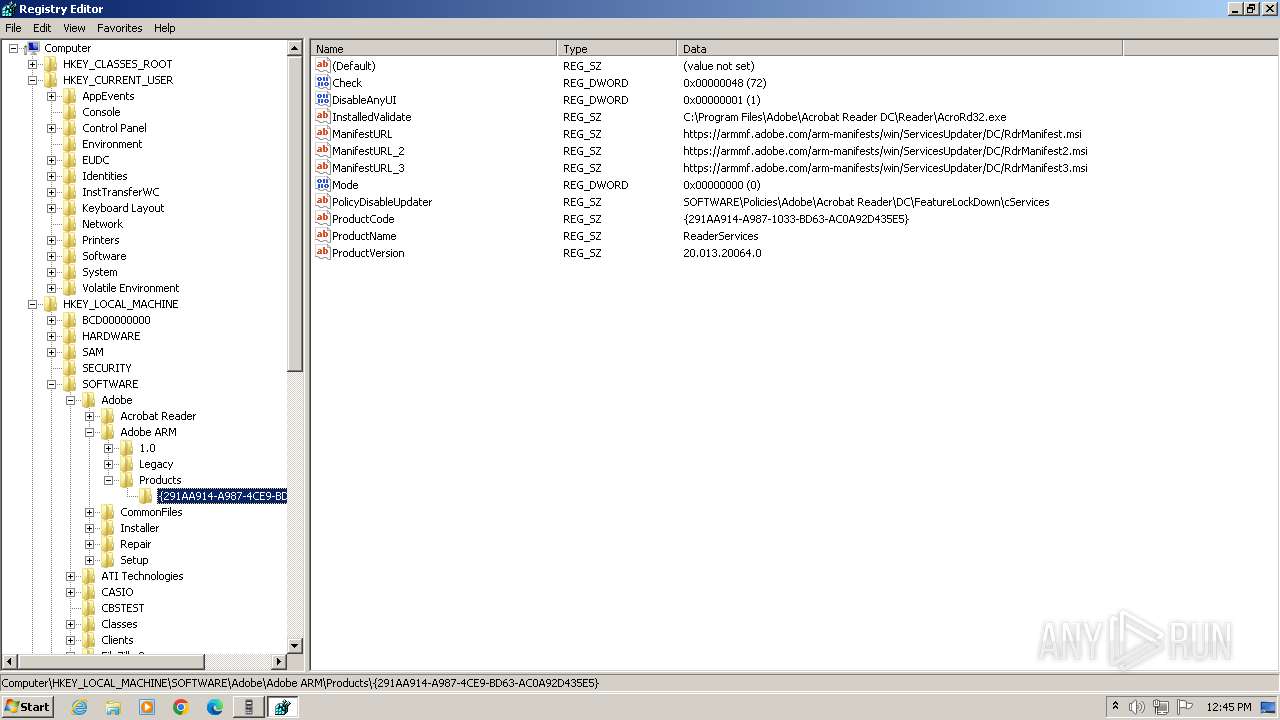The height and width of the screenshot is (720, 1280).
Task: Click the Computer icon in tree
Action: [x=32, y=48]
